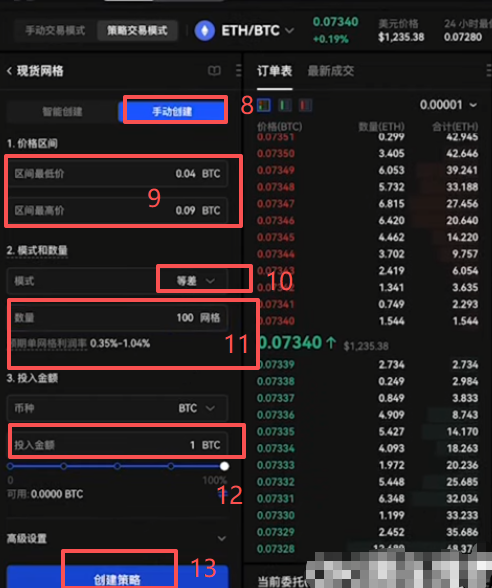Open the grid tutorial book icon
492x588 pixels.
coord(214,70)
